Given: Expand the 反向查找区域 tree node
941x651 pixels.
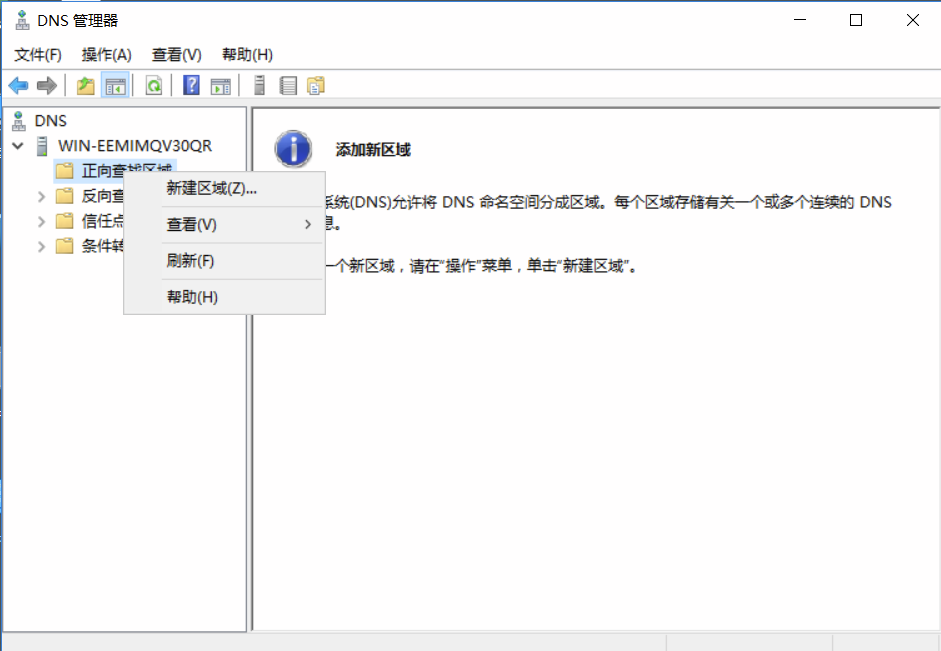Looking at the screenshot, I should (41, 196).
